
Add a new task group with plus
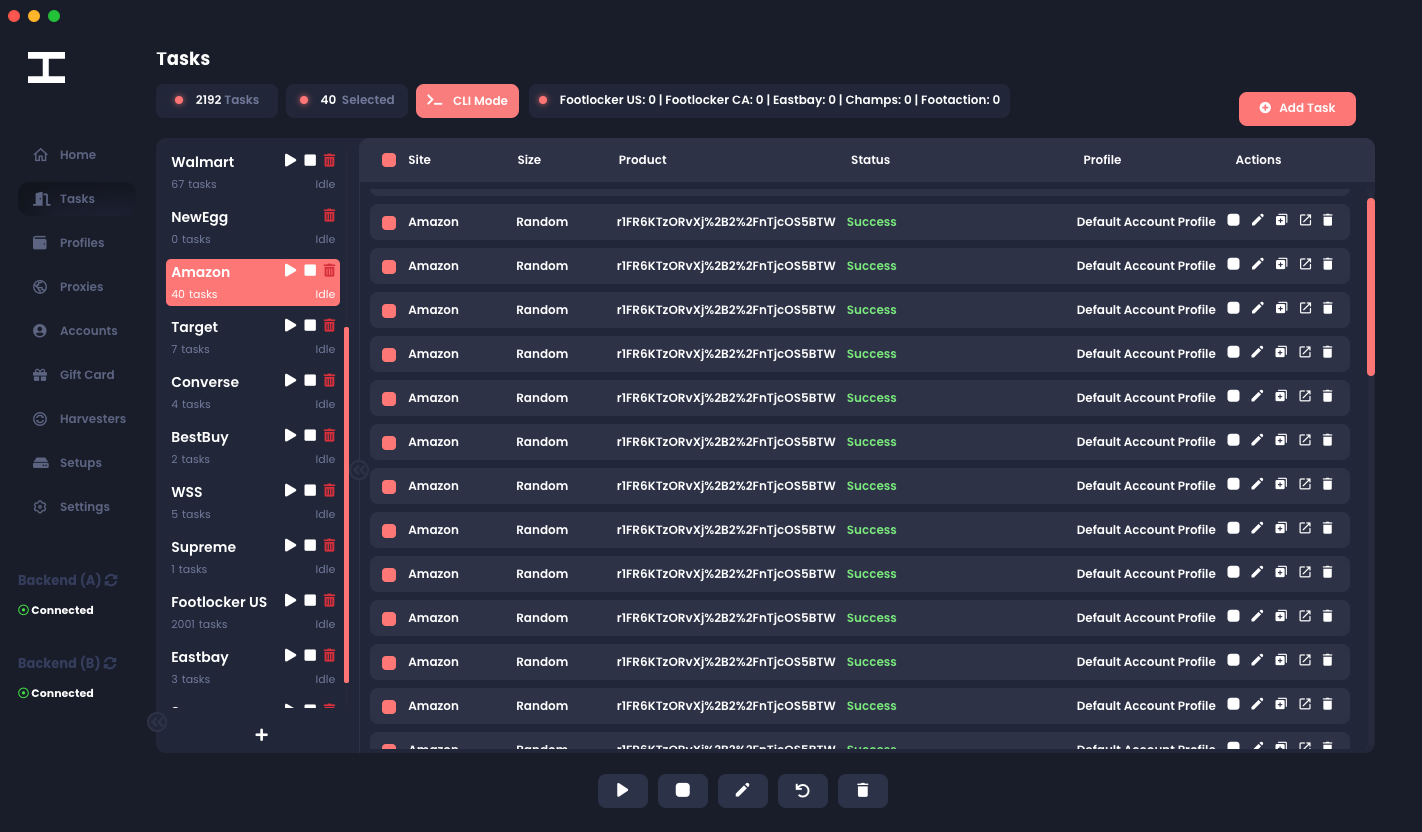point(261,735)
